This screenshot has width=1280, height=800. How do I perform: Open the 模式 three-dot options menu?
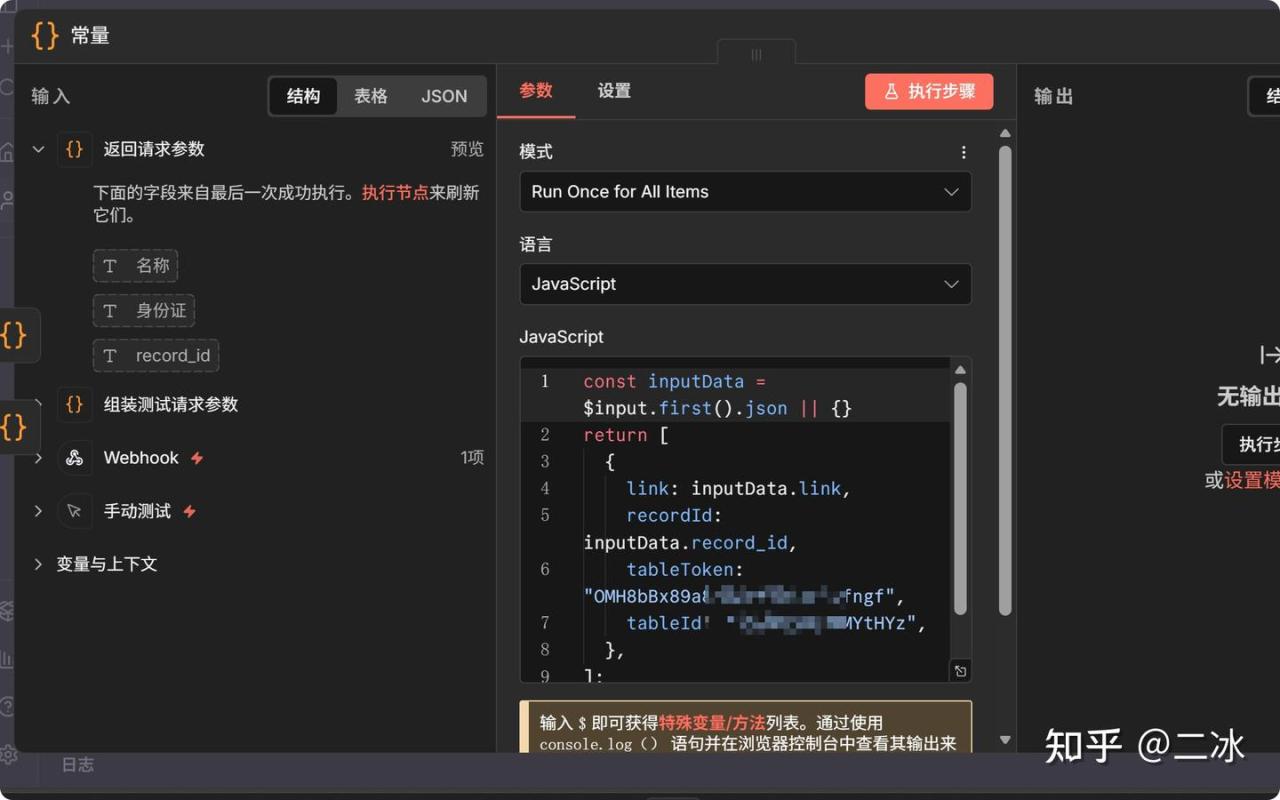[963, 152]
